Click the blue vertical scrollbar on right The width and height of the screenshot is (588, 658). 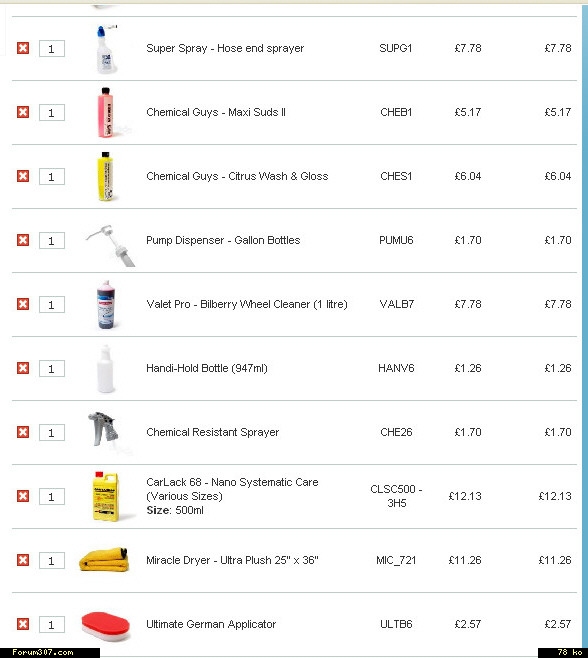(585, 327)
